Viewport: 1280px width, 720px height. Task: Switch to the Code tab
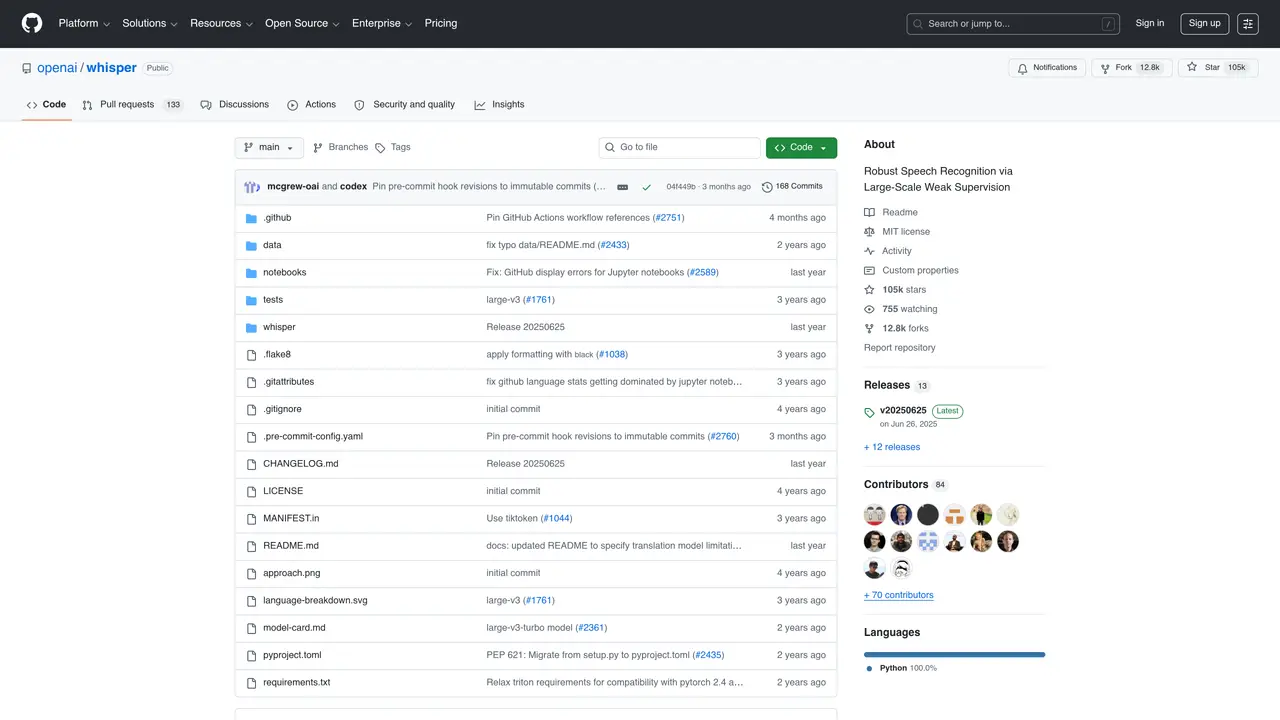click(46, 105)
